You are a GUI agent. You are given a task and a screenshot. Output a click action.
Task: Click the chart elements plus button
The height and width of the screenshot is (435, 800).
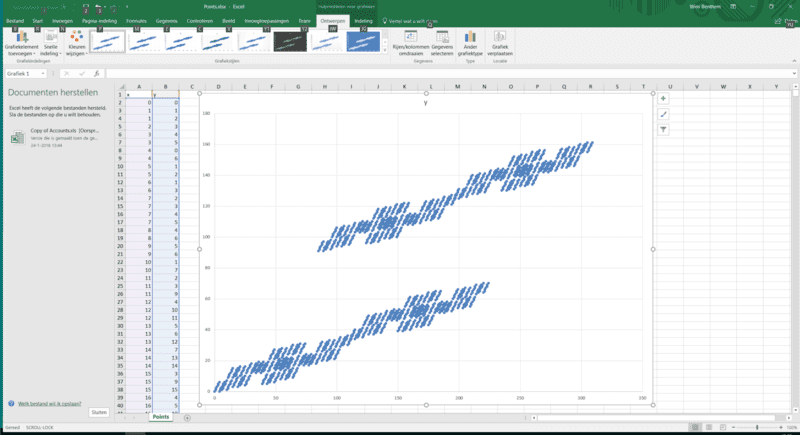[663, 99]
